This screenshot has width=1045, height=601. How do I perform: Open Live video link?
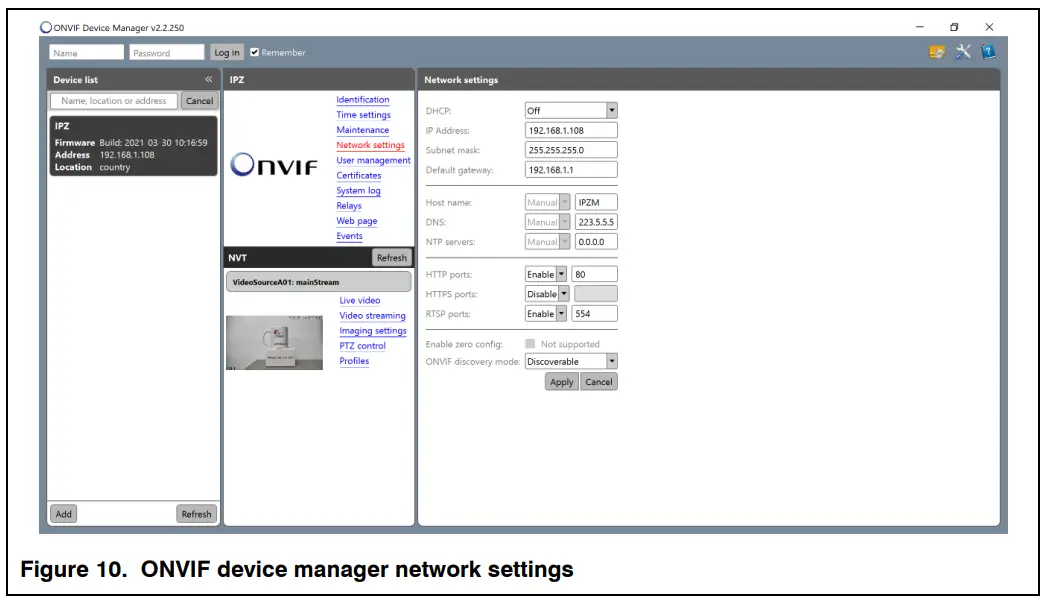pos(360,300)
